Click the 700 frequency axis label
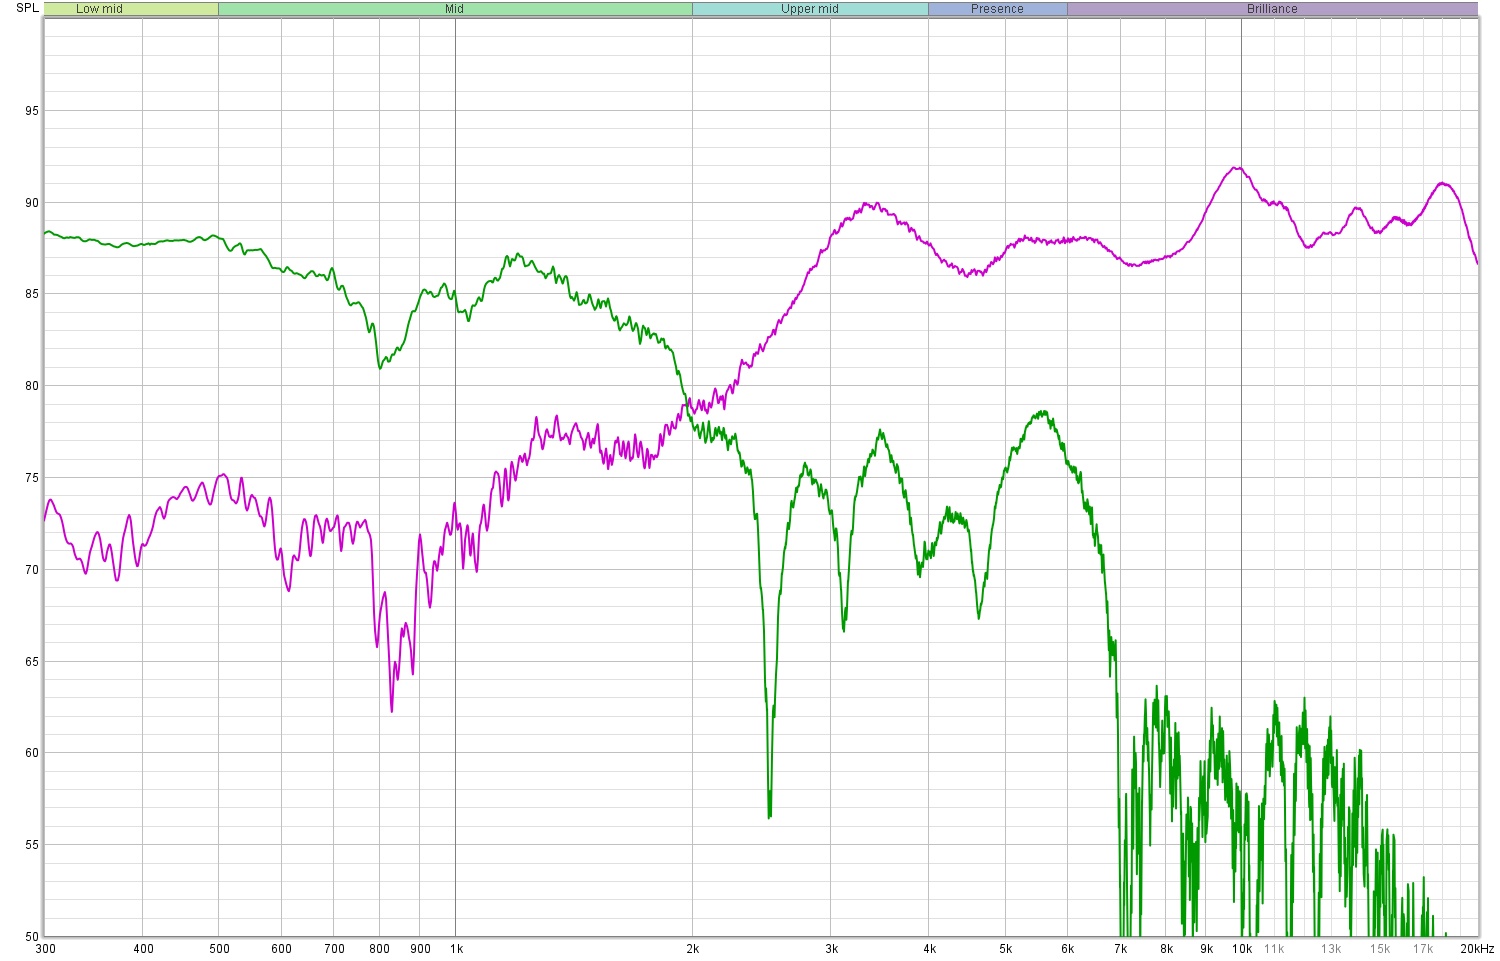This screenshot has width=1500, height=961. 334,949
